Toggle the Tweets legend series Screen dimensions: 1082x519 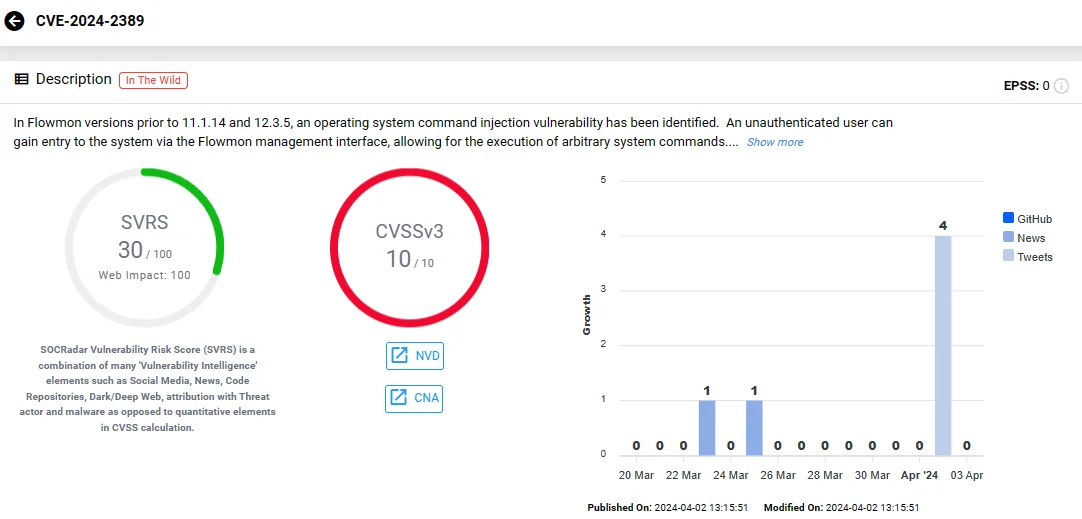(1027, 257)
